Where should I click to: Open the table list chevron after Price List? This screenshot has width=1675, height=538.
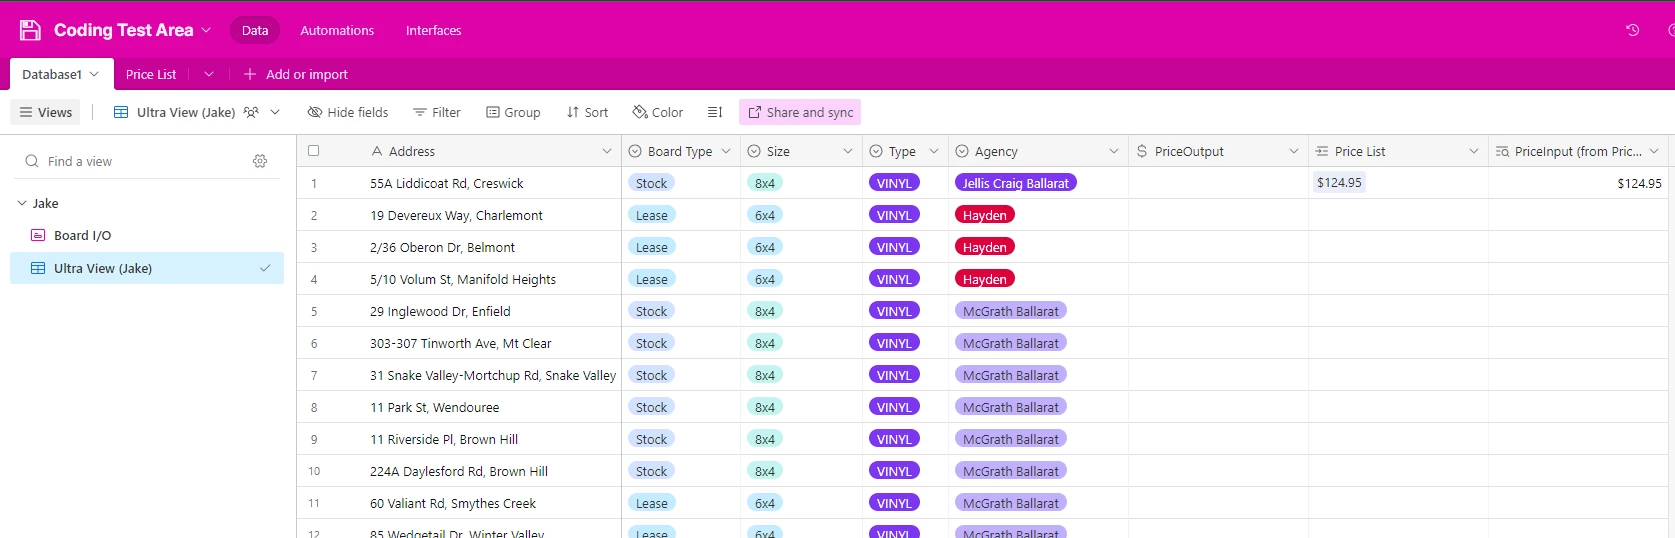point(208,74)
